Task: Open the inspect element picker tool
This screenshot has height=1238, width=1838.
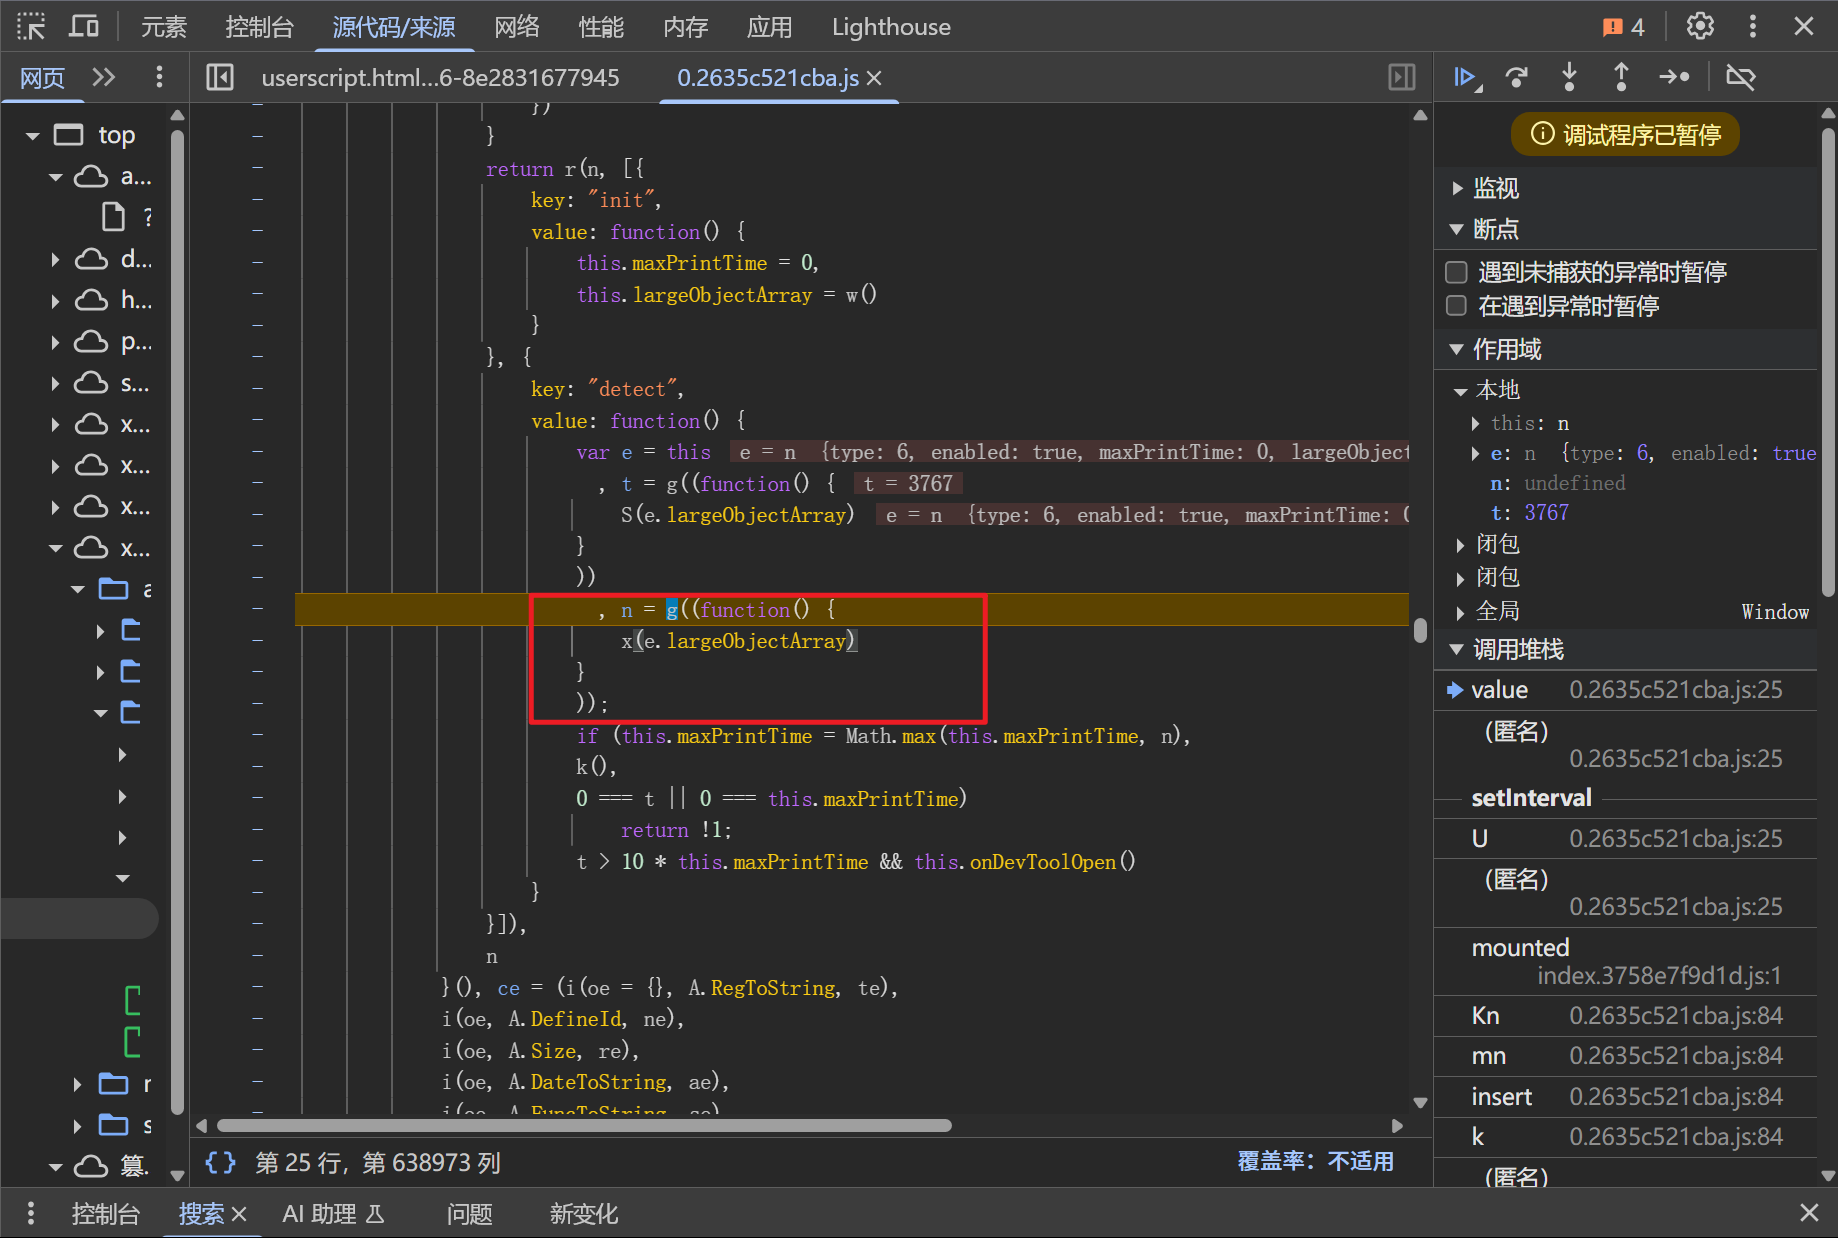Action: [31, 27]
